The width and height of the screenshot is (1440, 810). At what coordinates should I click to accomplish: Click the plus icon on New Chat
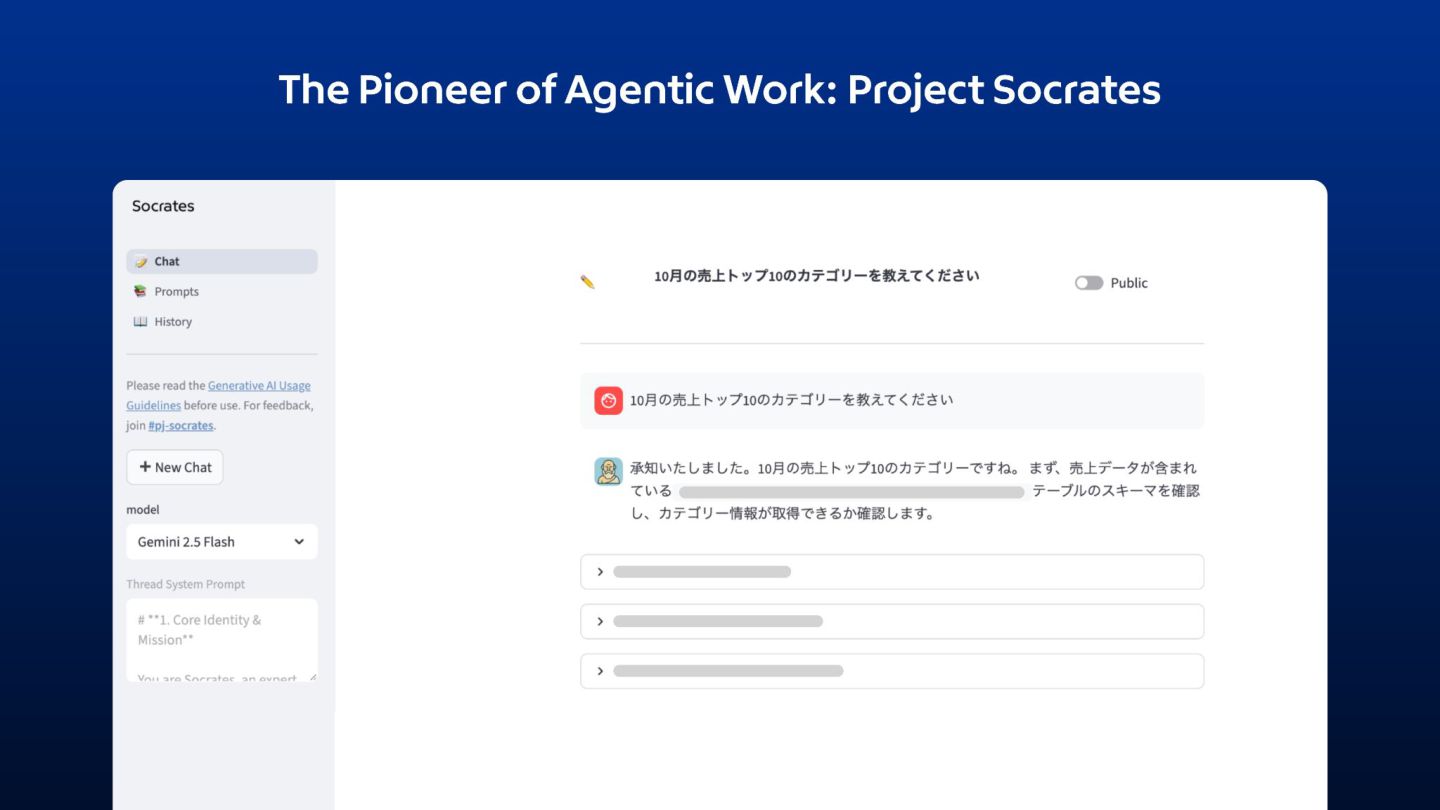point(145,467)
